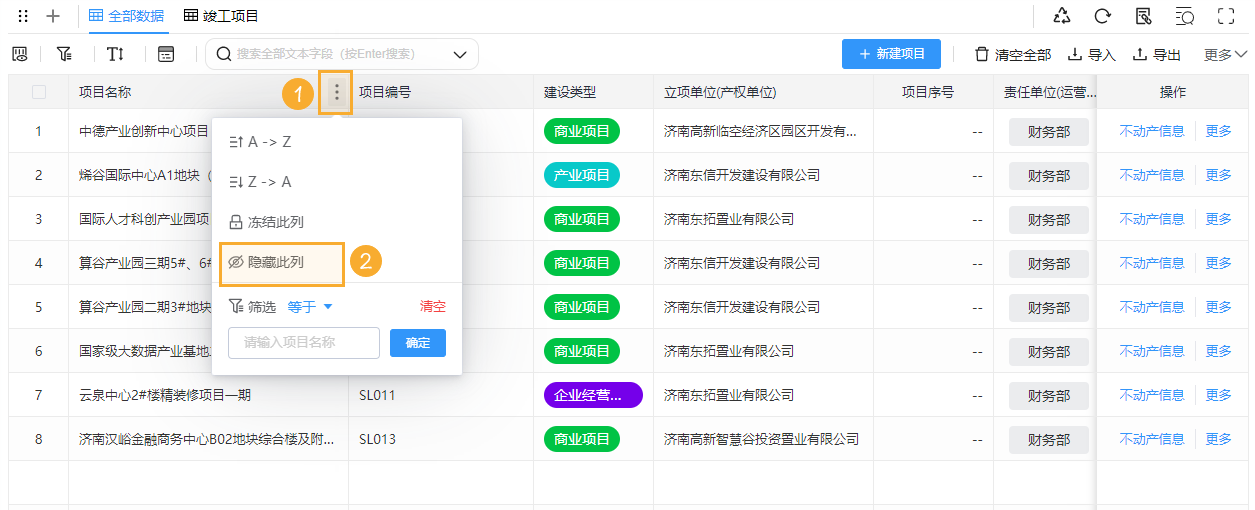Click the drag-grid icon left of the plus
This screenshot has height=510, width=1255.
pos(23,16)
